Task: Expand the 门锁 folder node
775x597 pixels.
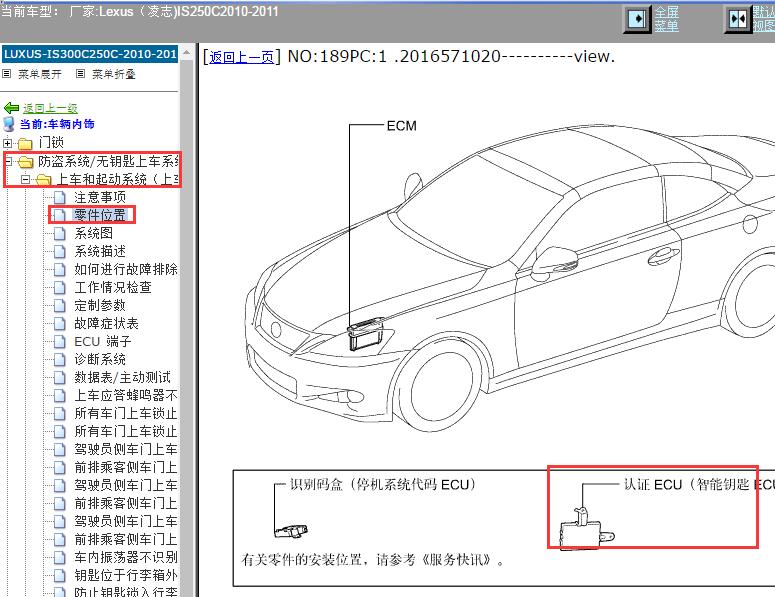Action: pos(7,143)
